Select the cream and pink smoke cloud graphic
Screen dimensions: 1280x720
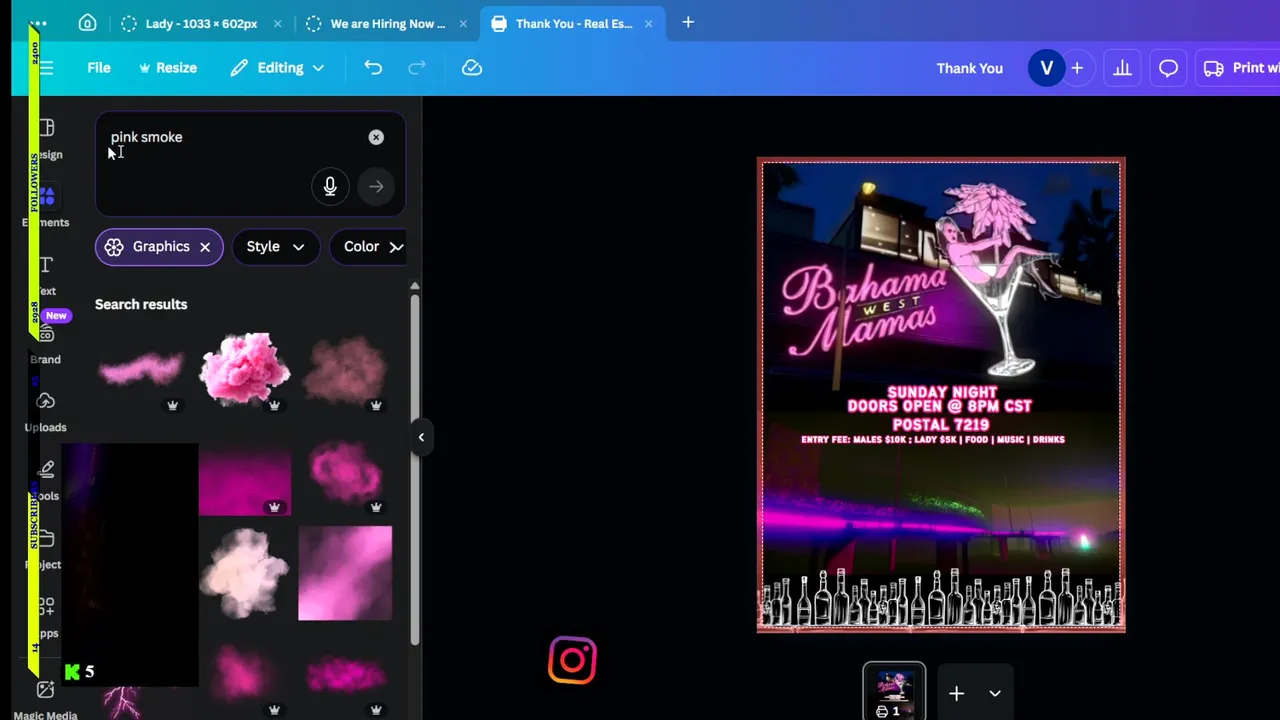(x=244, y=574)
